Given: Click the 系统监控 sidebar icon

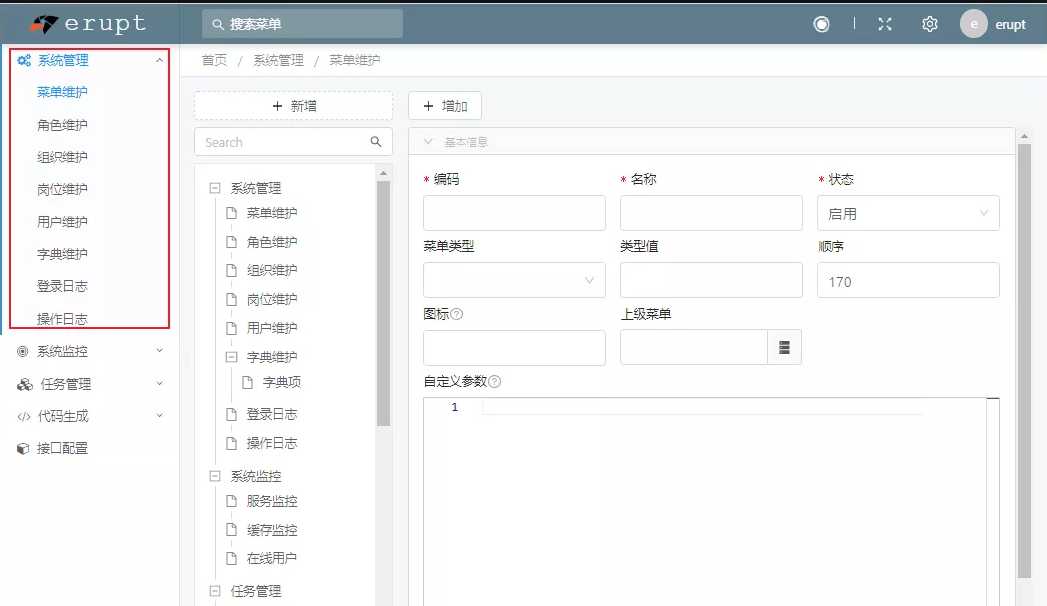Looking at the screenshot, I should (x=23, y=351).
